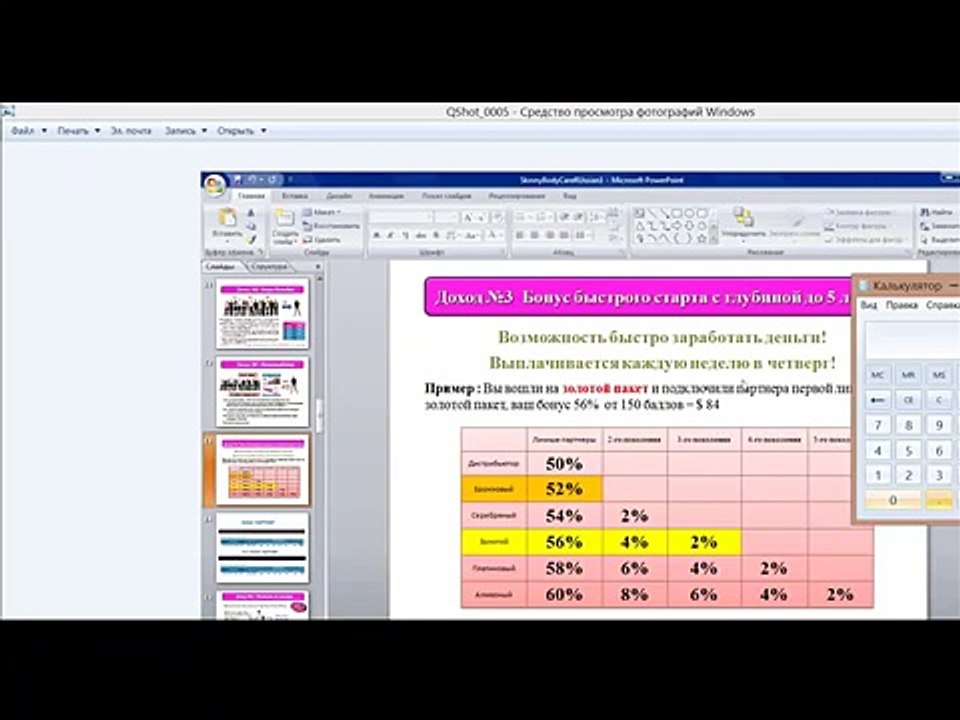Click the Clear formatting icon in font group
960x720 pixels.
497,217
